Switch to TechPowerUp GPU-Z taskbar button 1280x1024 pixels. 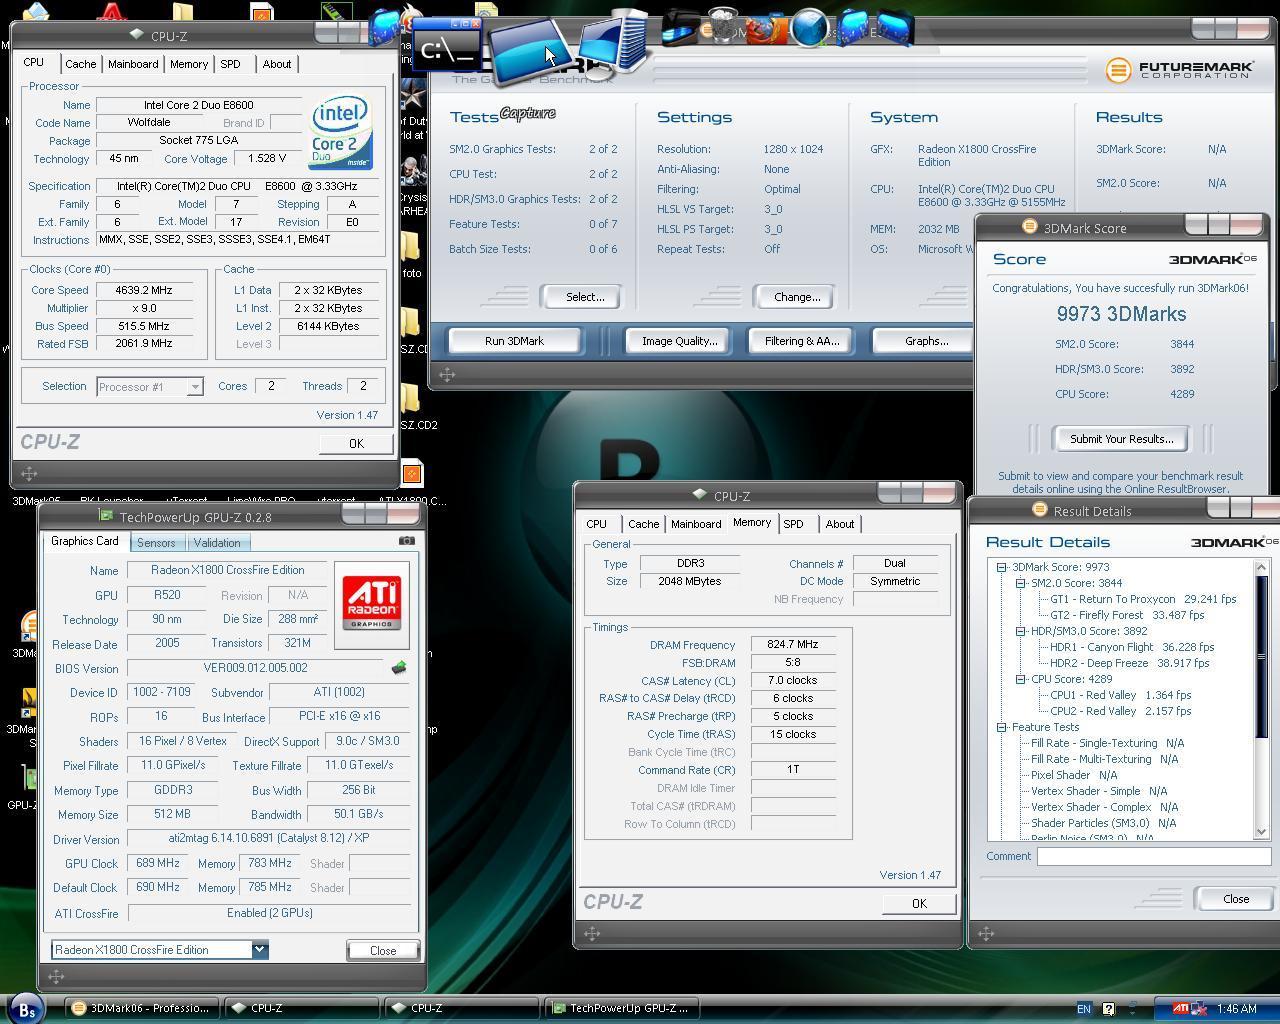tap(622, 1008)
